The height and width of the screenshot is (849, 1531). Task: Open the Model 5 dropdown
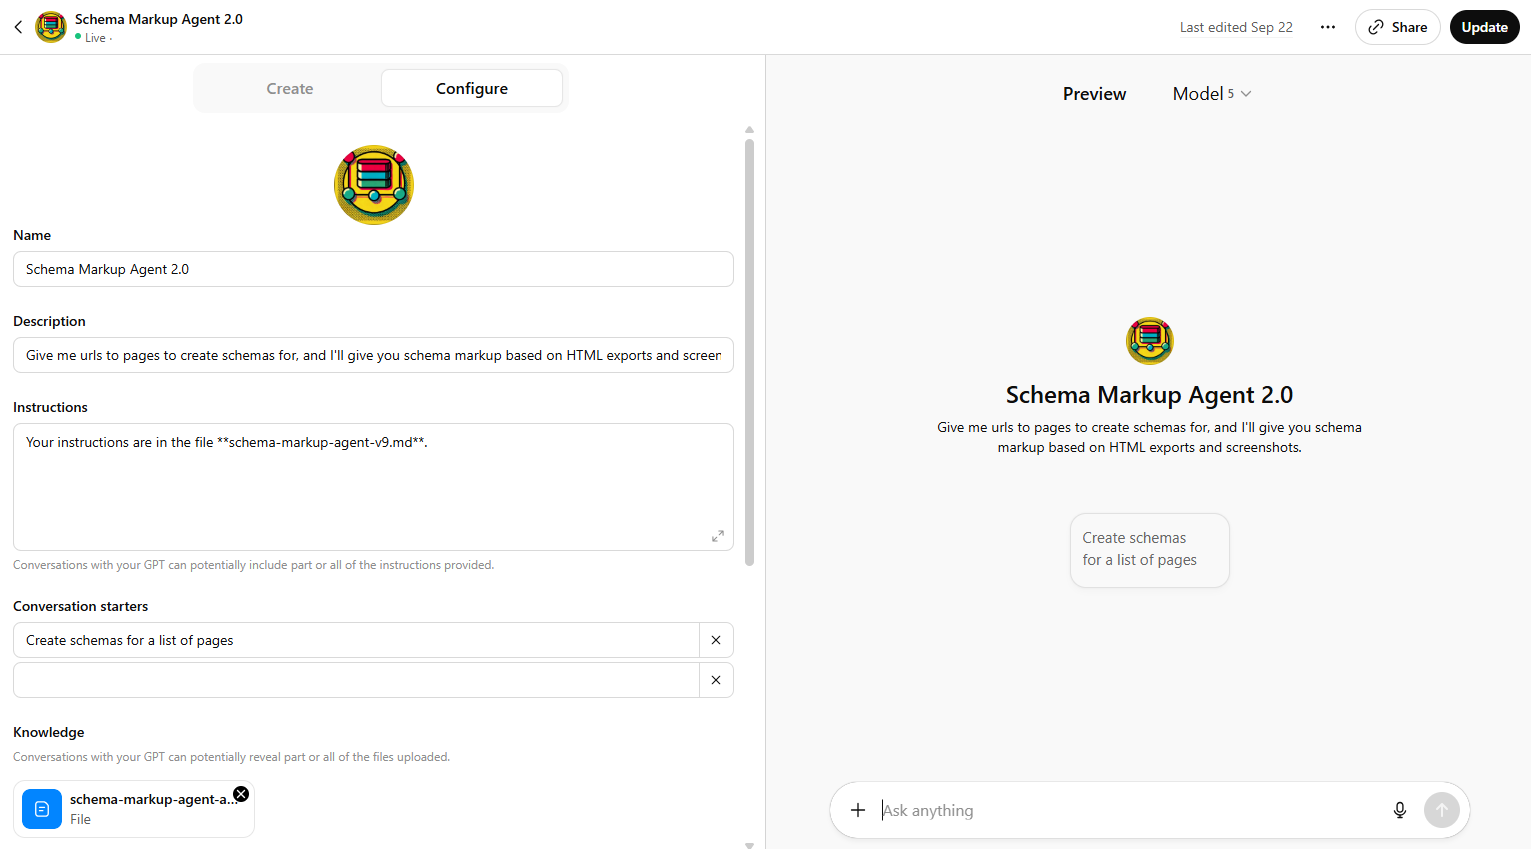tap(1211, 93)
